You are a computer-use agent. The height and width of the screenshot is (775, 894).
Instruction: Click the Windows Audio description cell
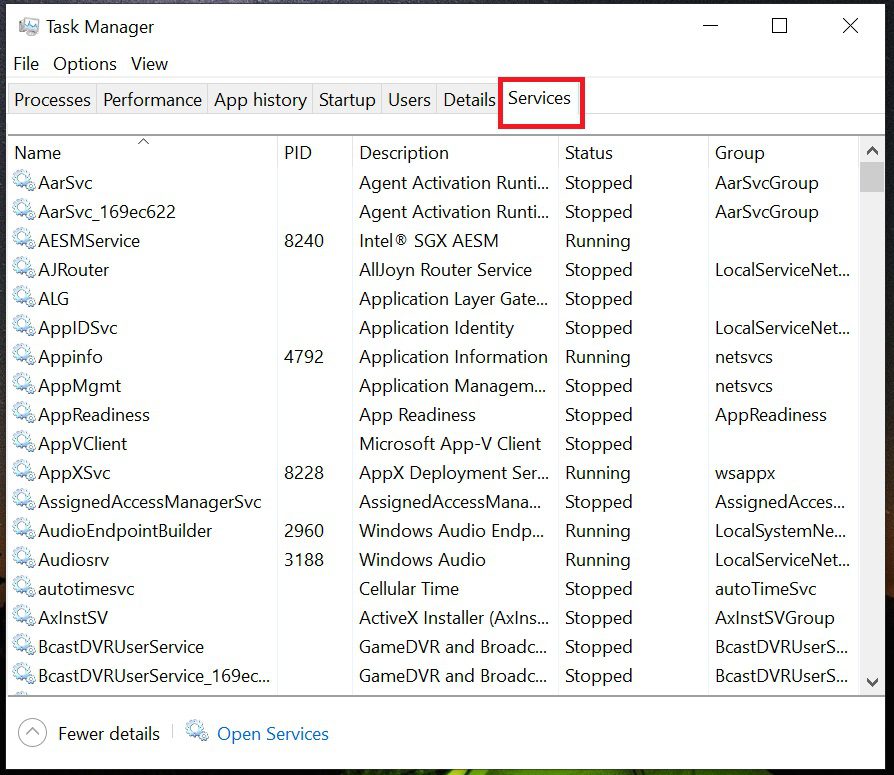pos(422,560)
